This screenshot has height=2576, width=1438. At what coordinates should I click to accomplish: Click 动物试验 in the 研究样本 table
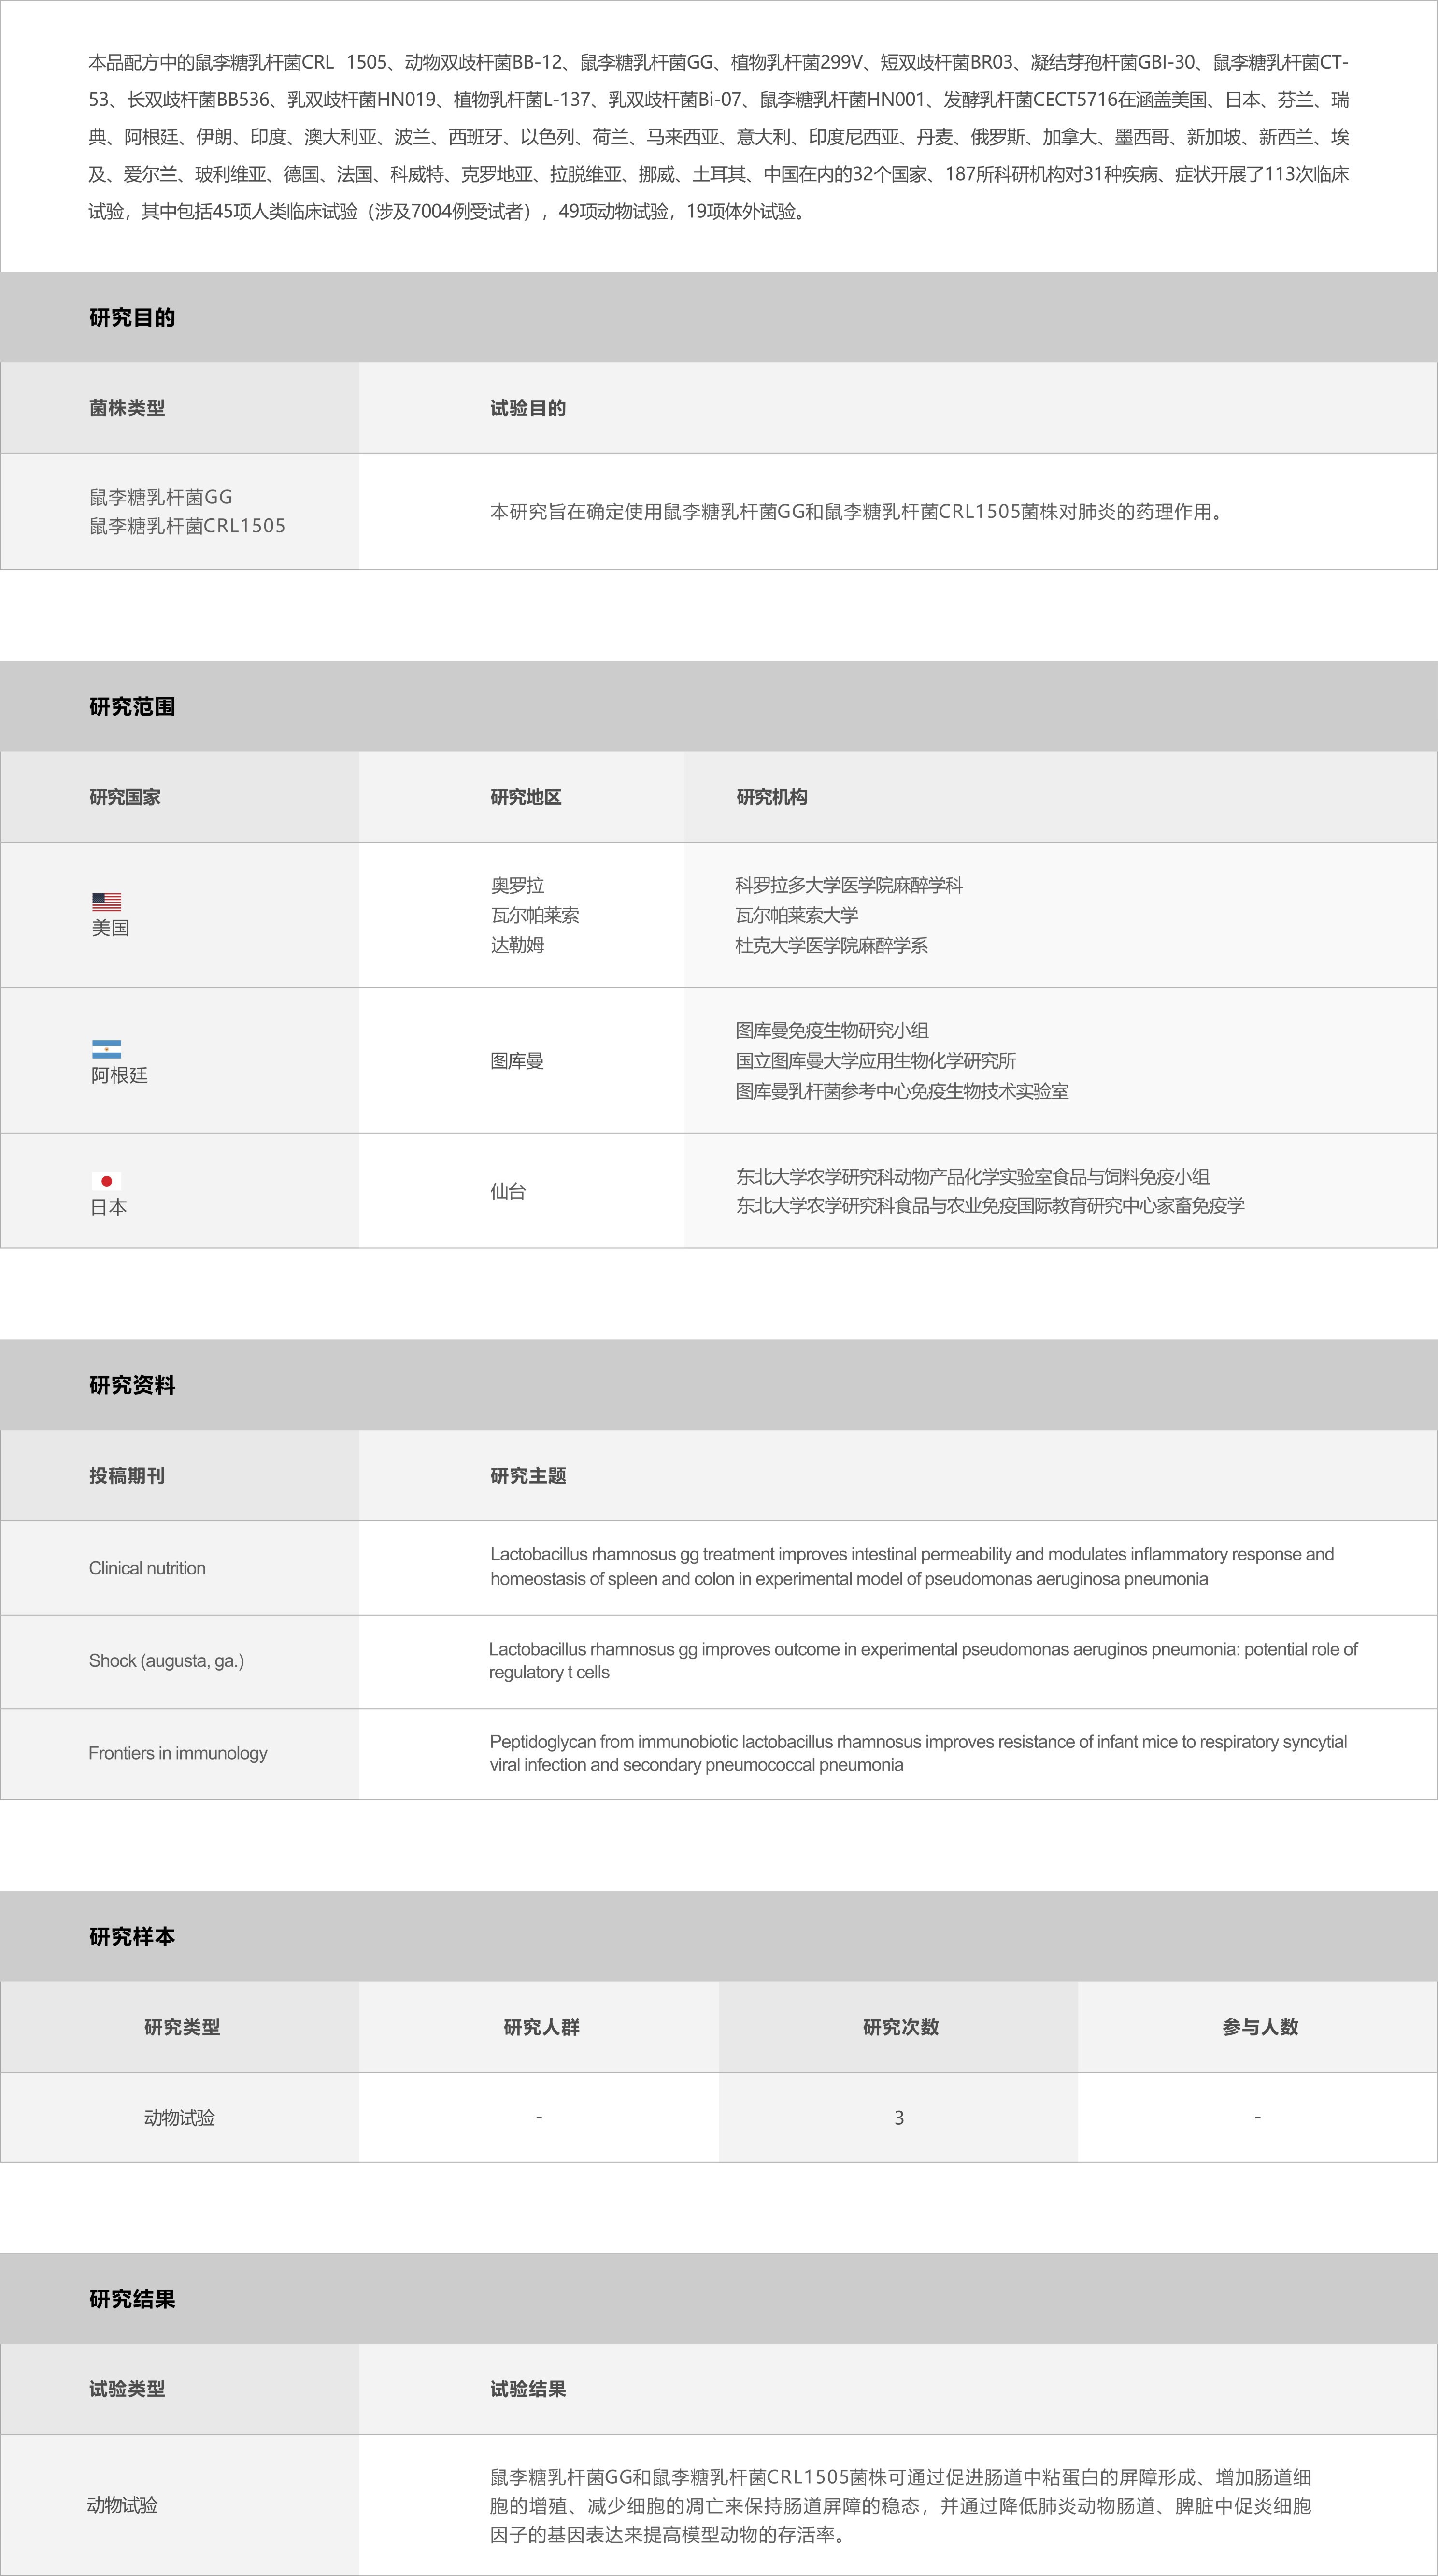[x=180, y=2118]
